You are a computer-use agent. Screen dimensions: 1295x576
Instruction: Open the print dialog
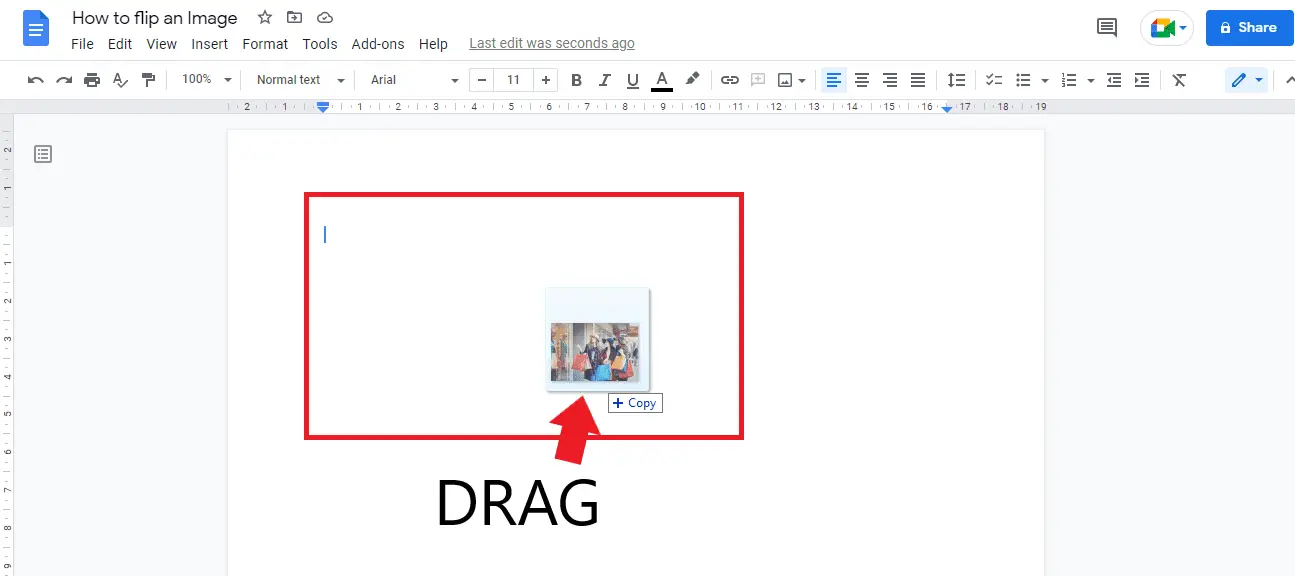coord(91,79)
